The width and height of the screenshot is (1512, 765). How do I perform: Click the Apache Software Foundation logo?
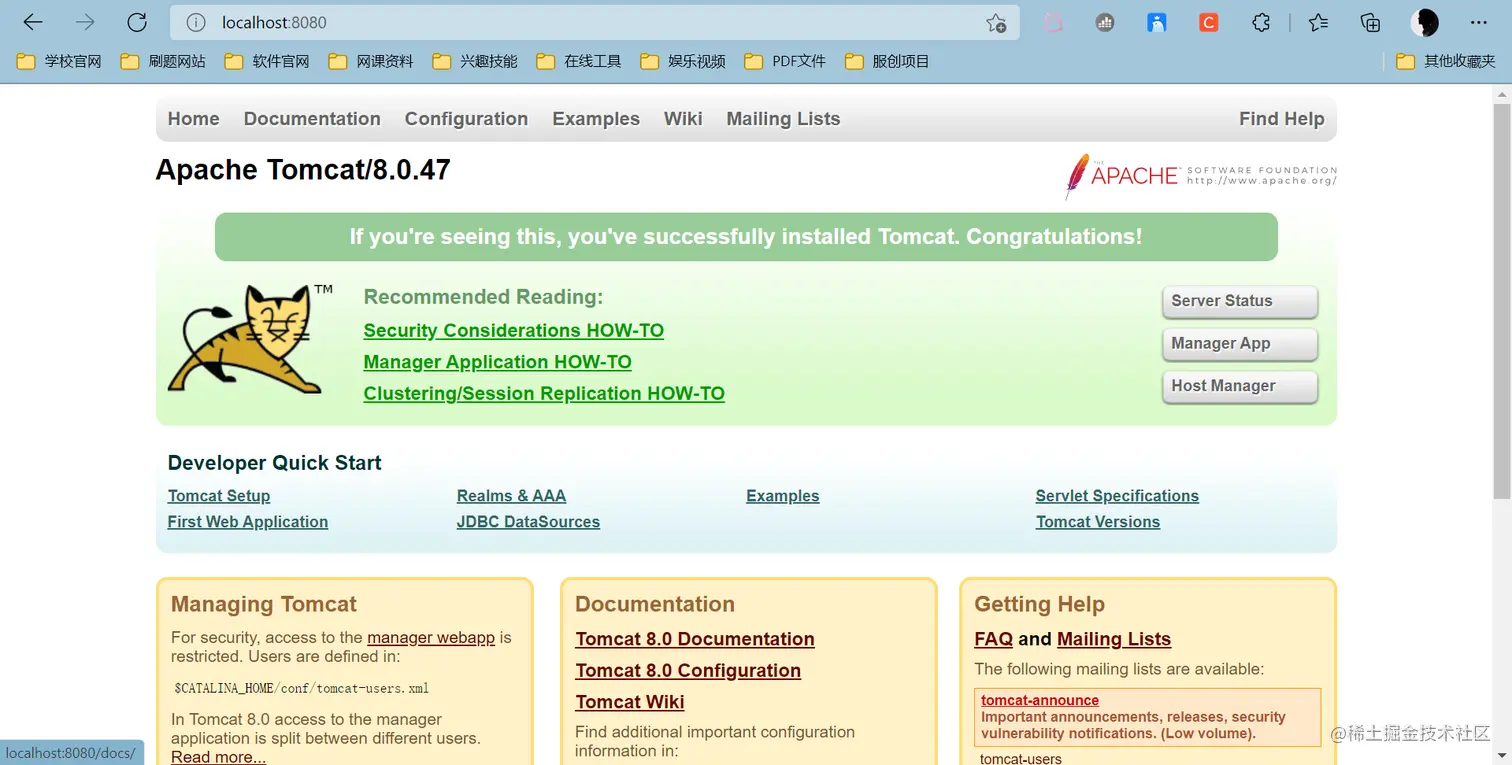click(x=1201, y=176)
